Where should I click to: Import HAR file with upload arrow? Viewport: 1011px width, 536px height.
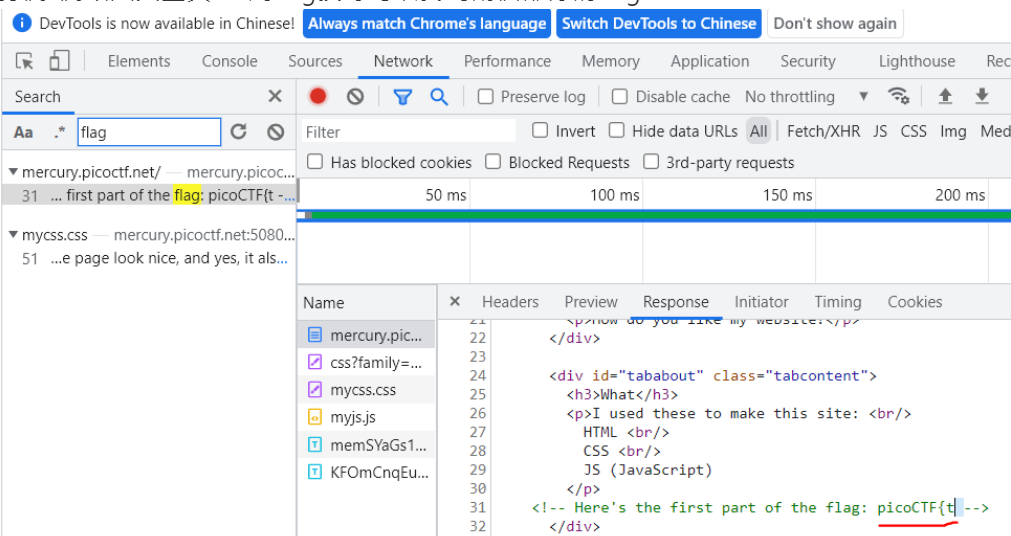tap(945, 96)
